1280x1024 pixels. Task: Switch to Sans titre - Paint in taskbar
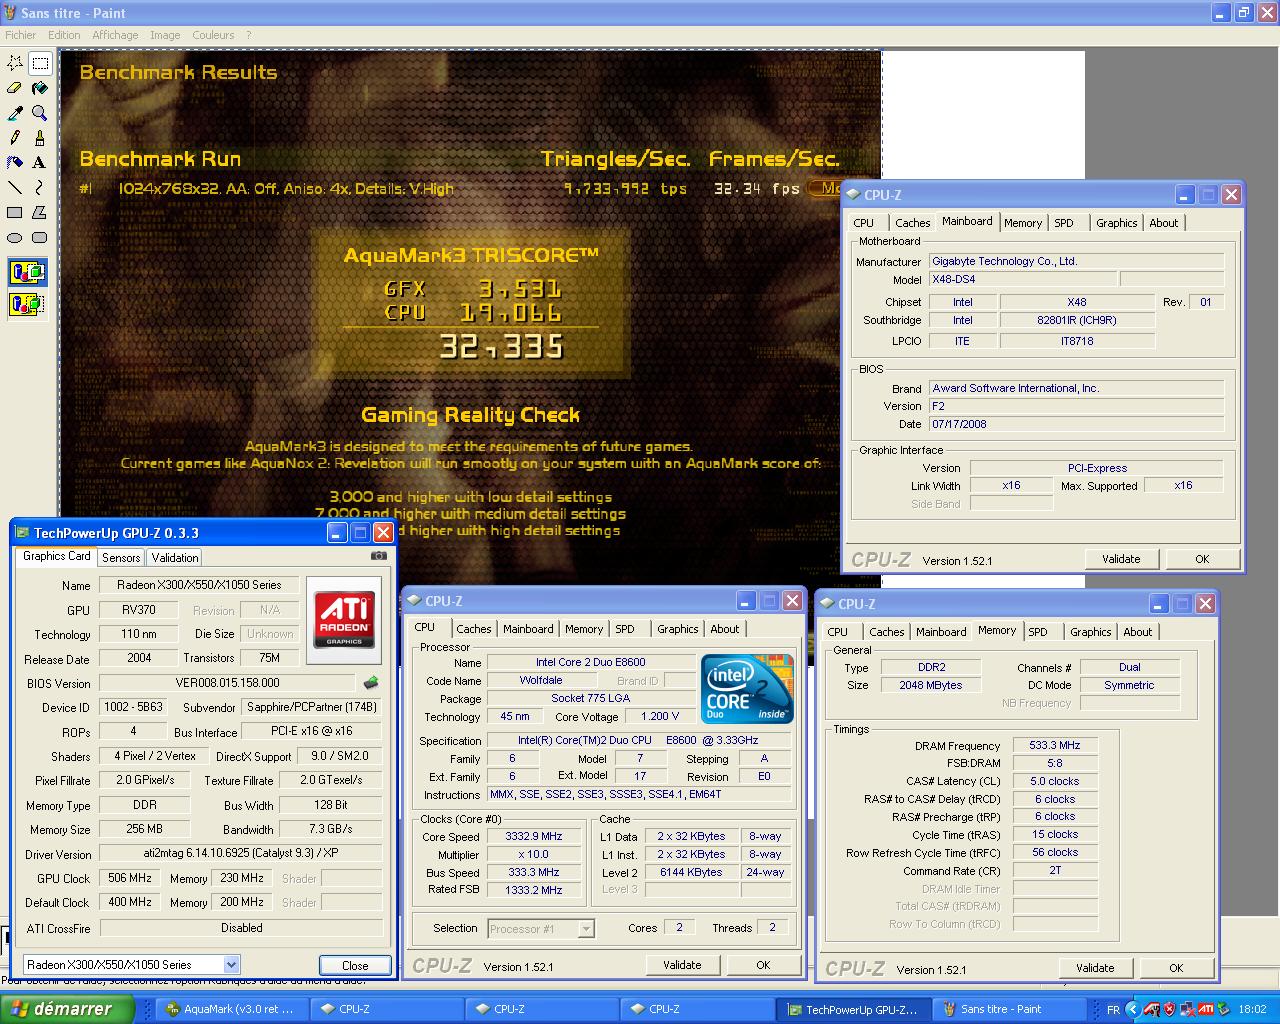click(x=1007, y=1010)
